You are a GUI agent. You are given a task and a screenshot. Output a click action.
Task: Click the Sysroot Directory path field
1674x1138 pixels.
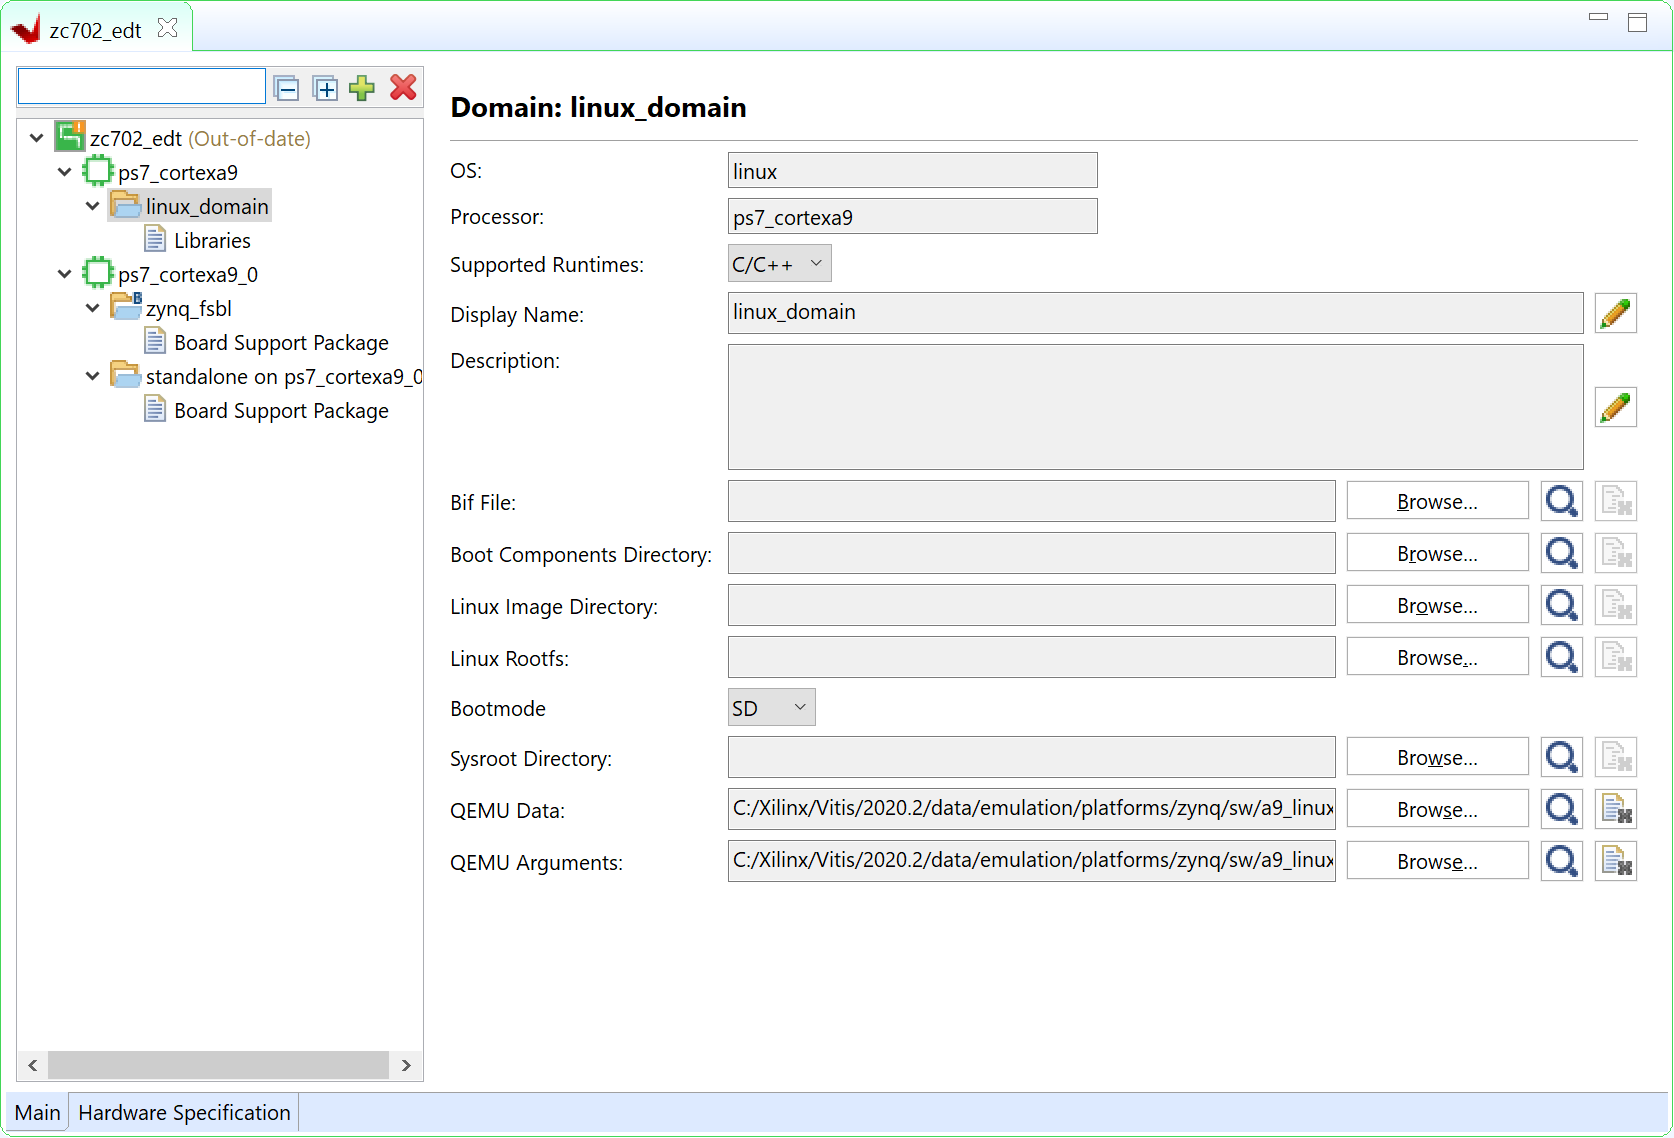point(1031,757)
